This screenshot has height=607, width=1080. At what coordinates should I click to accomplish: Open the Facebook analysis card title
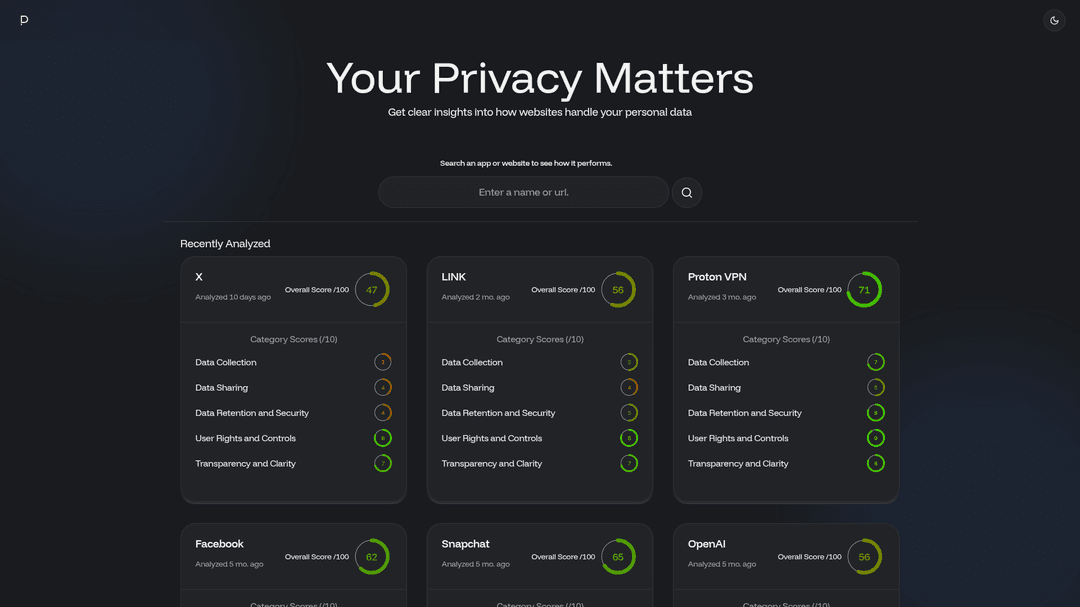pos(219,544)
